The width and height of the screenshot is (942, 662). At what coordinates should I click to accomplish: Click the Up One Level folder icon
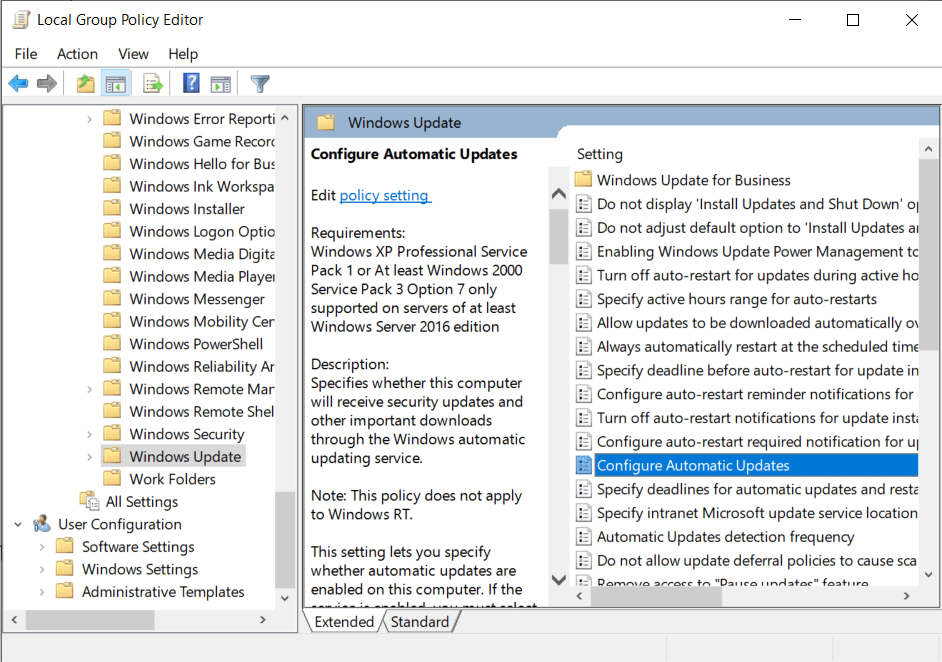pos(86,84)
